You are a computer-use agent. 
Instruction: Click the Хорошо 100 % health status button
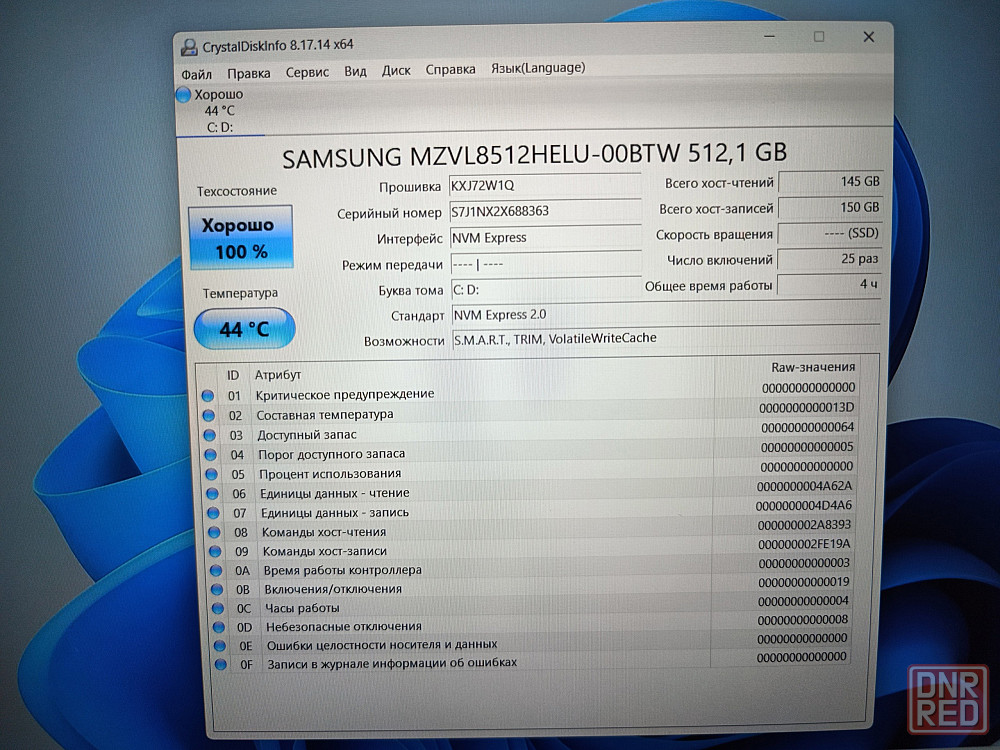241,238
